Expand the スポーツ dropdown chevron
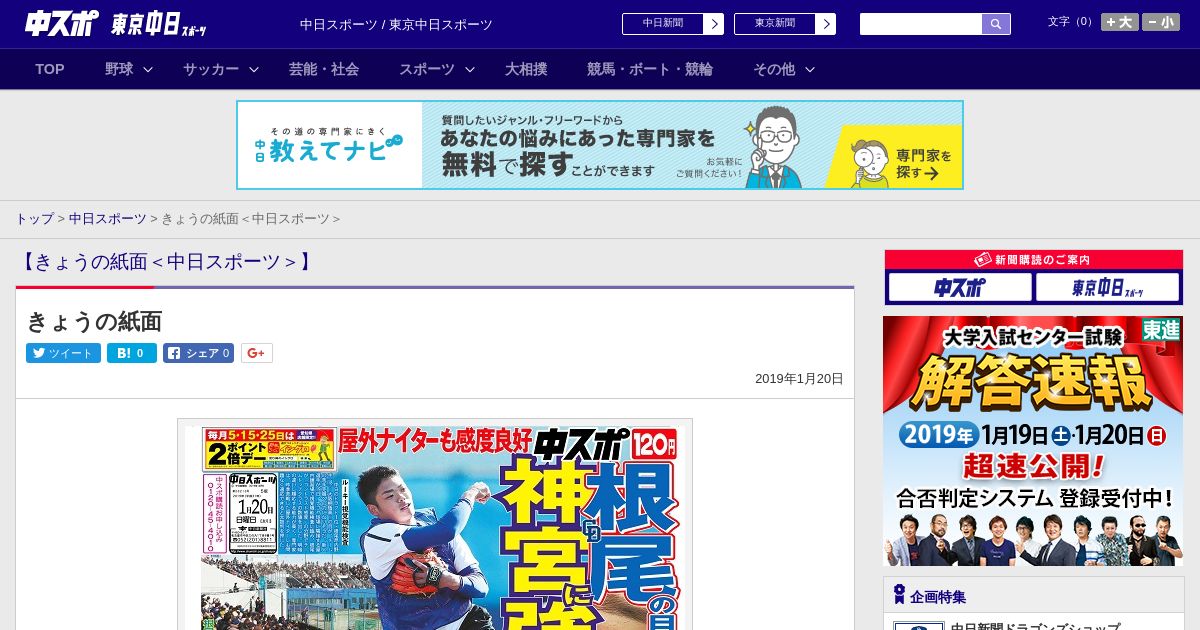 [470, 69]
